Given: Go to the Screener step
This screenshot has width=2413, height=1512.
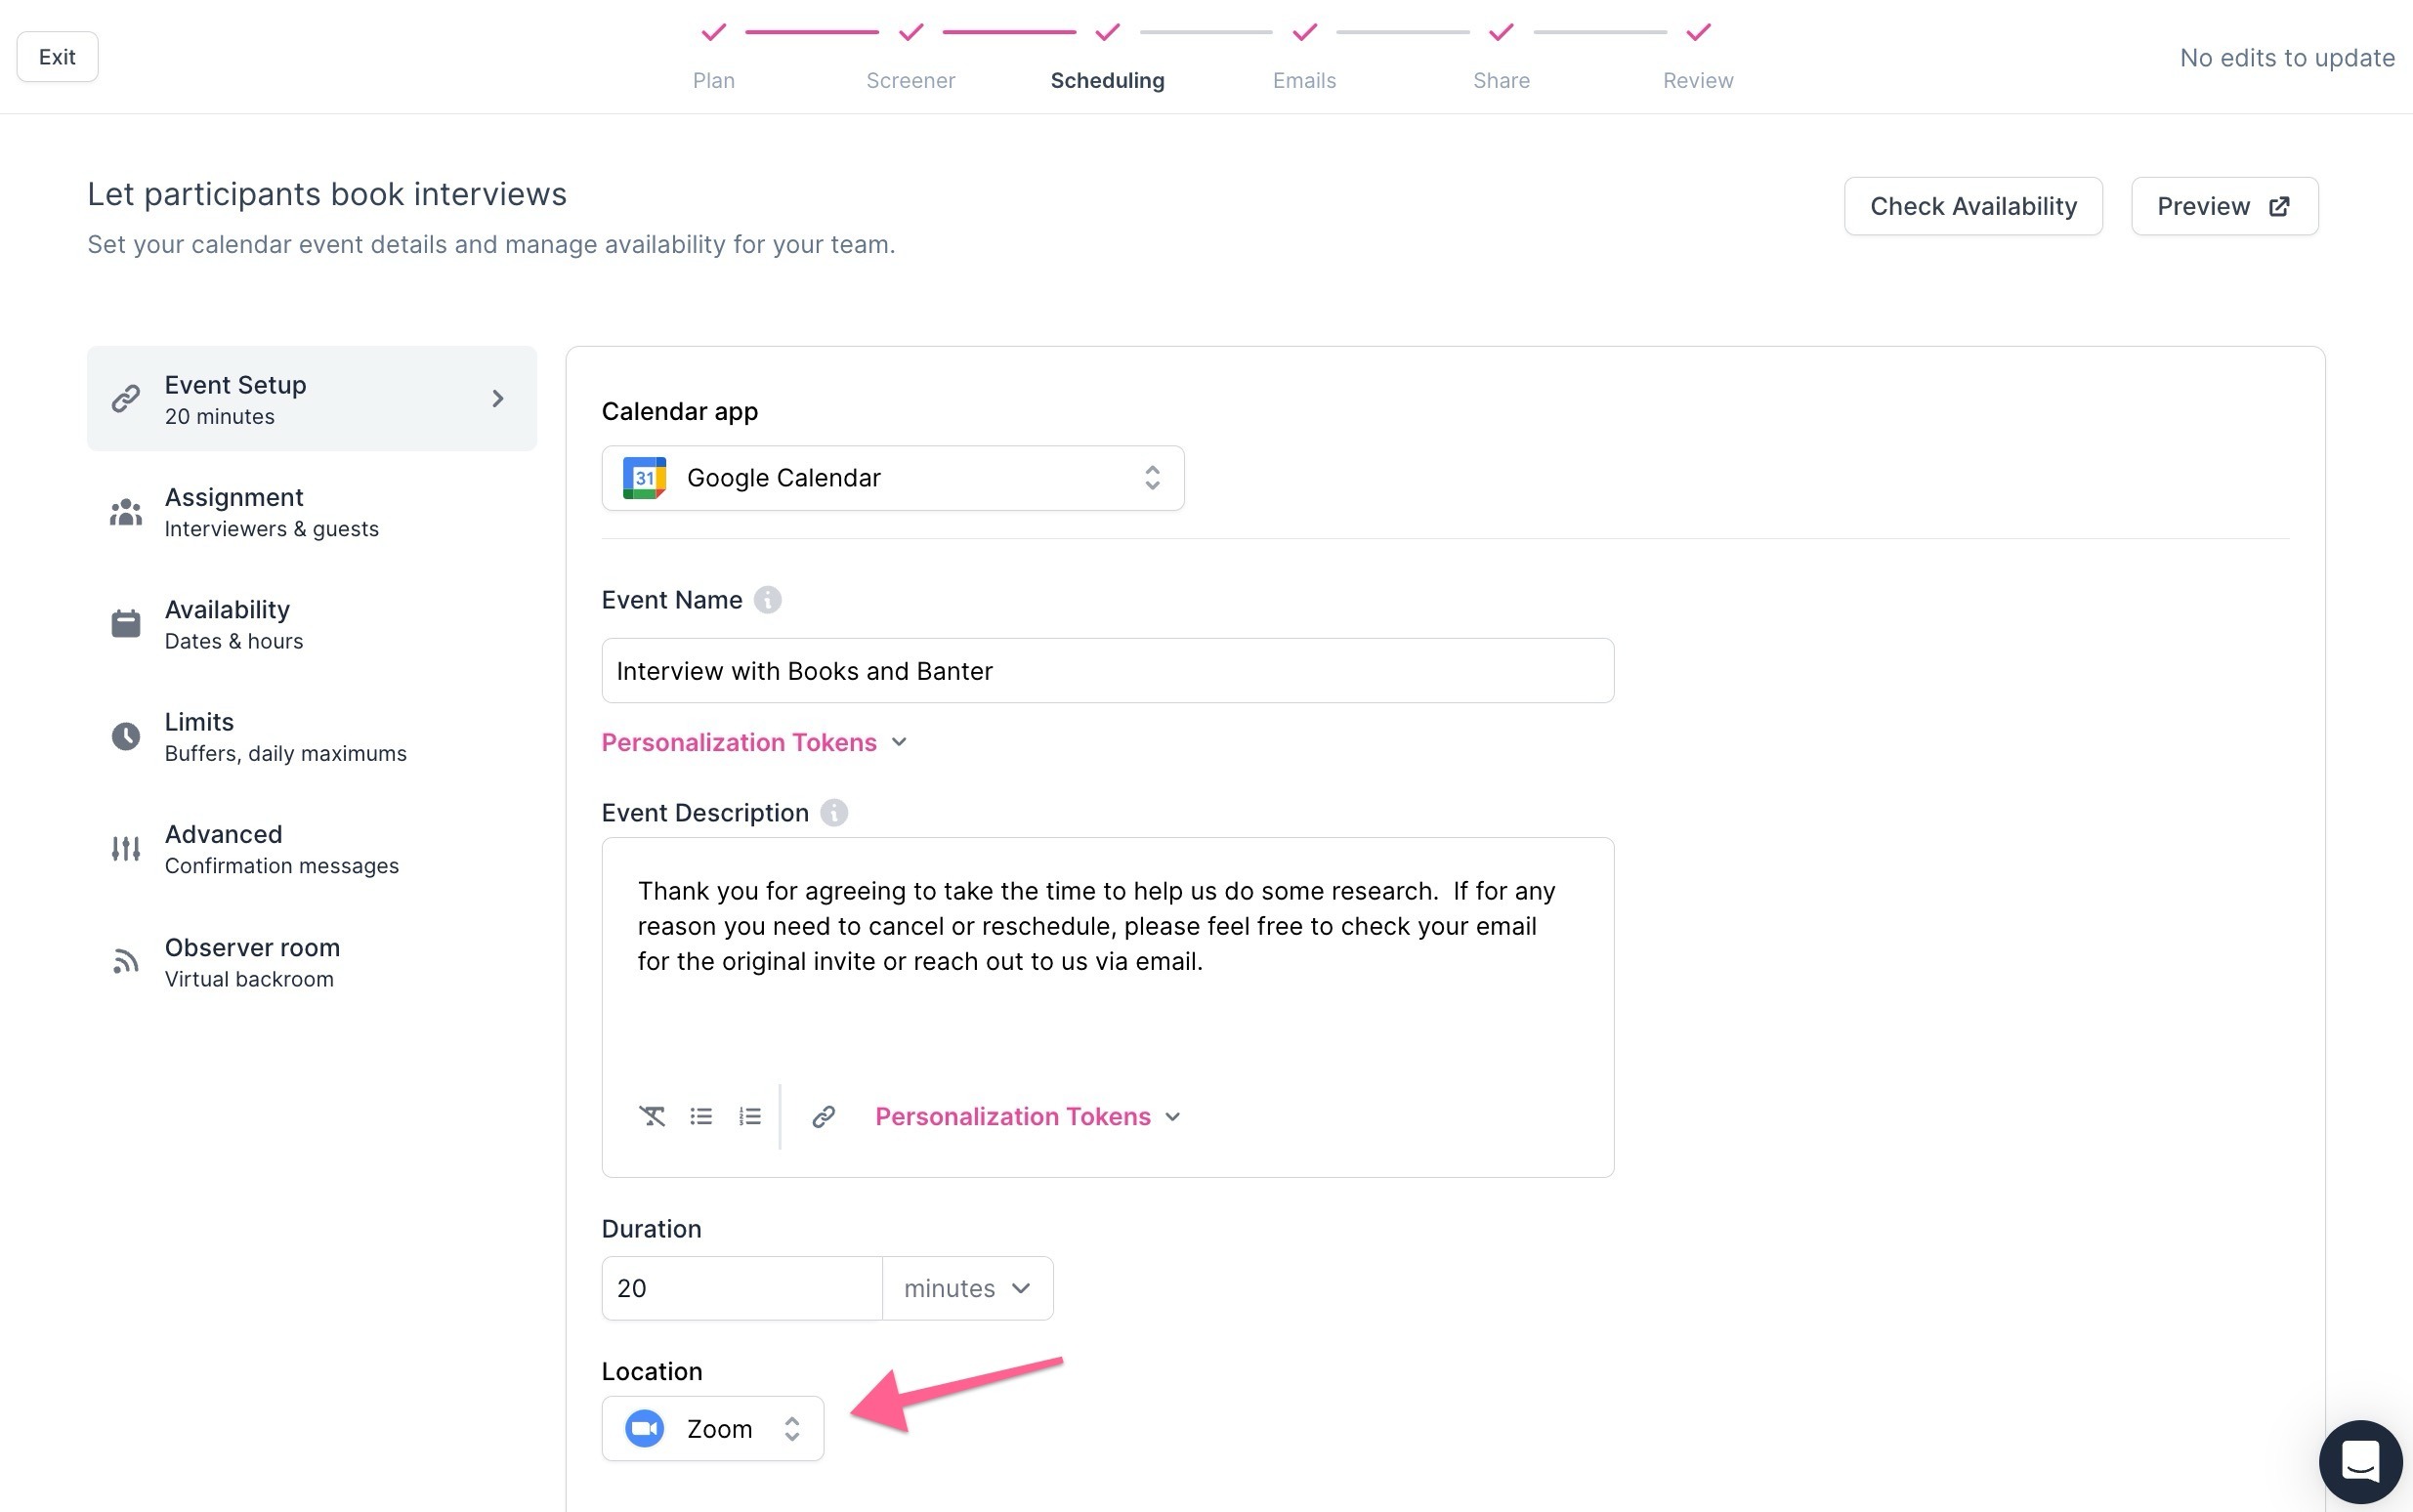Looking at the screenshot, I should pyautogui.click(x=910, y=80).
